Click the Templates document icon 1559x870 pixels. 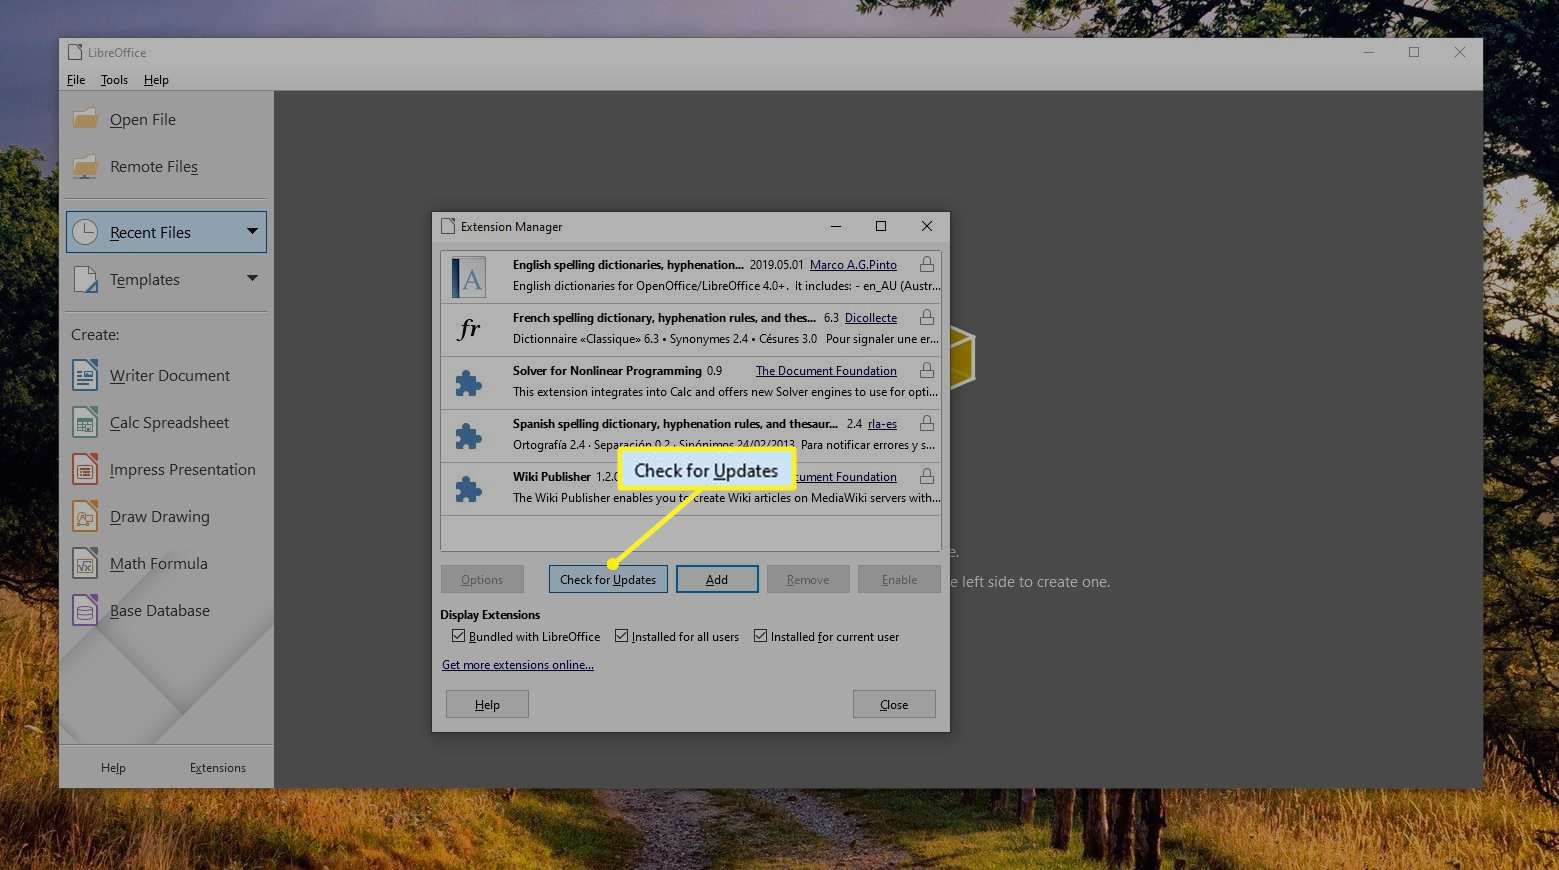pyautogui.click(x=85, y=279)
